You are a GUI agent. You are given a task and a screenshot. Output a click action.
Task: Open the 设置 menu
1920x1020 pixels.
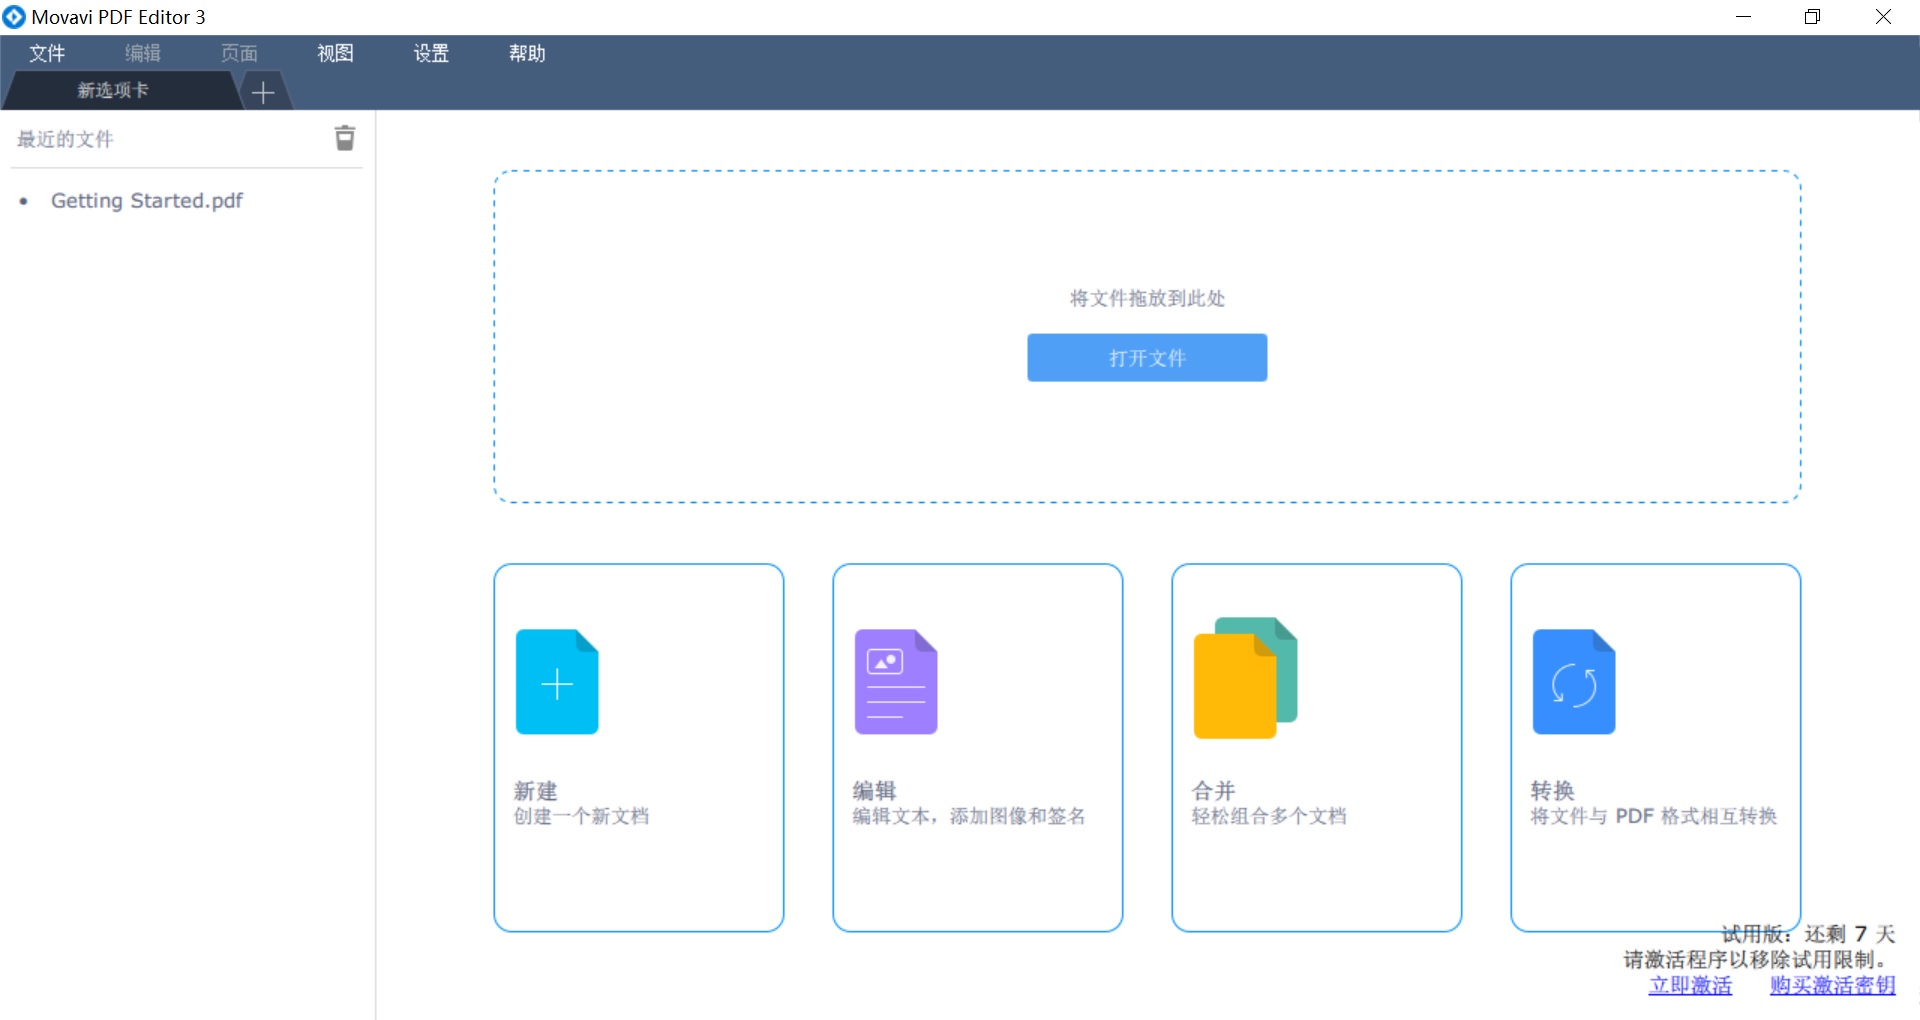point(431,53)
